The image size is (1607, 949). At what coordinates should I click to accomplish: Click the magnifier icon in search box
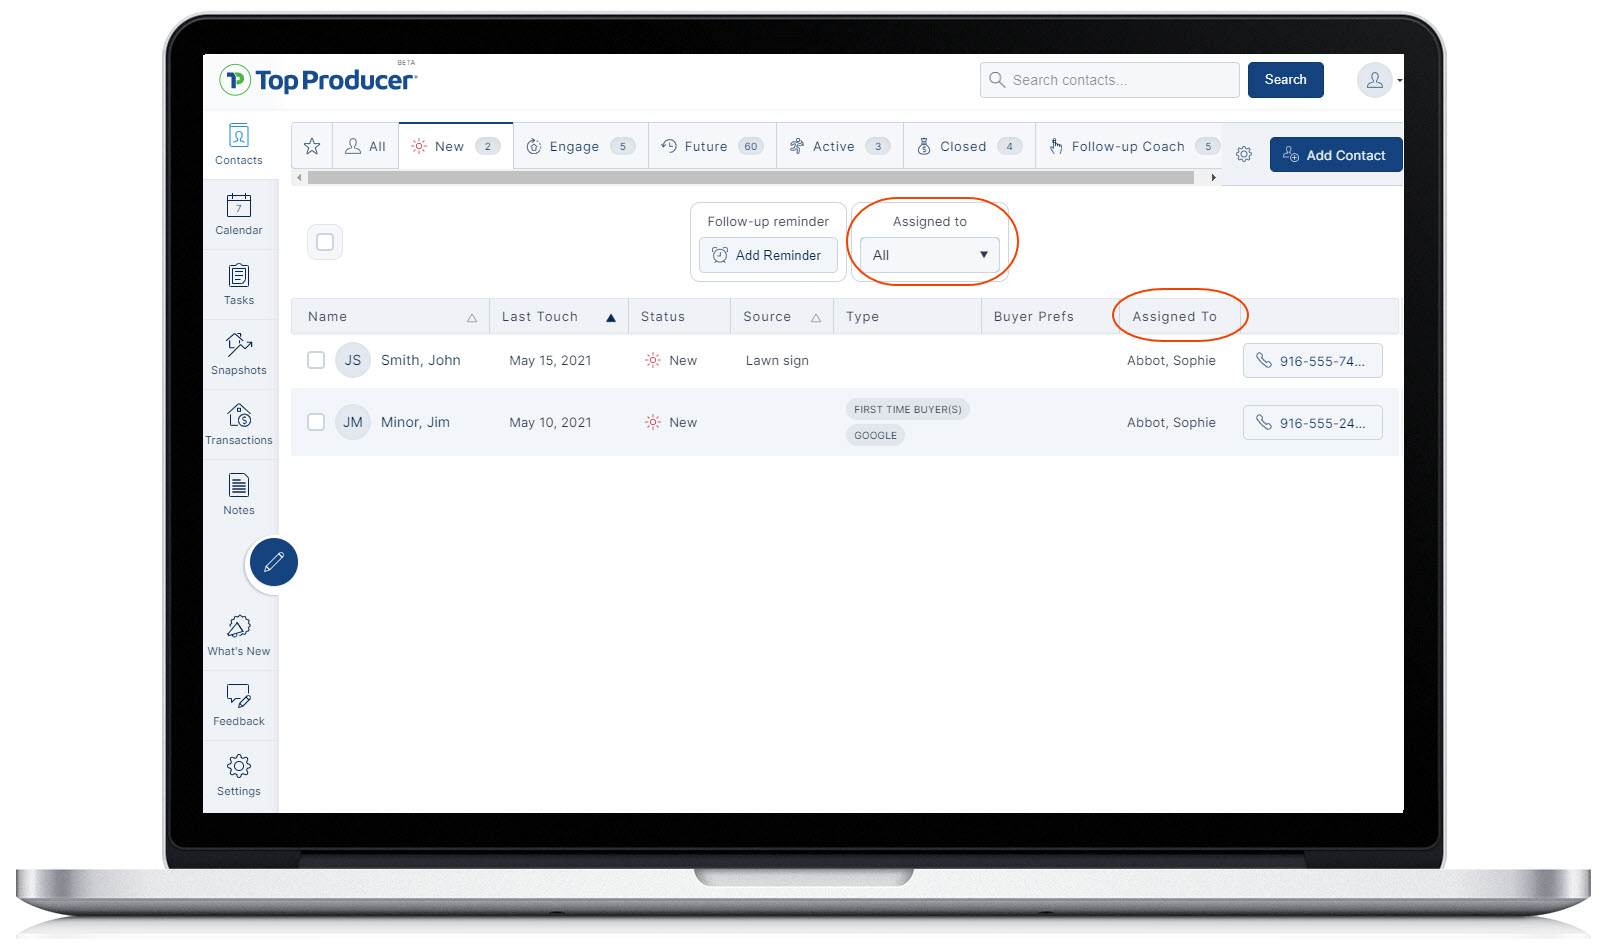point(997,80)
